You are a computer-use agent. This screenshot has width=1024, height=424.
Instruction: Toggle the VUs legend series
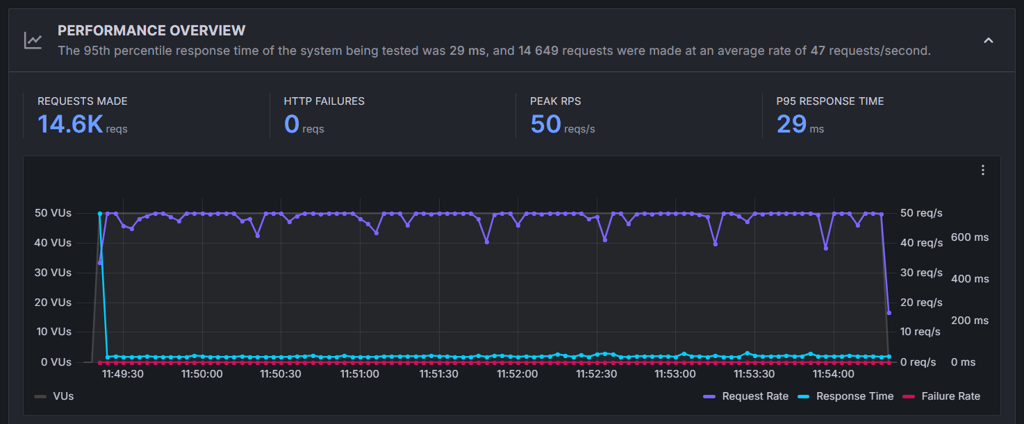coord(54,396)
